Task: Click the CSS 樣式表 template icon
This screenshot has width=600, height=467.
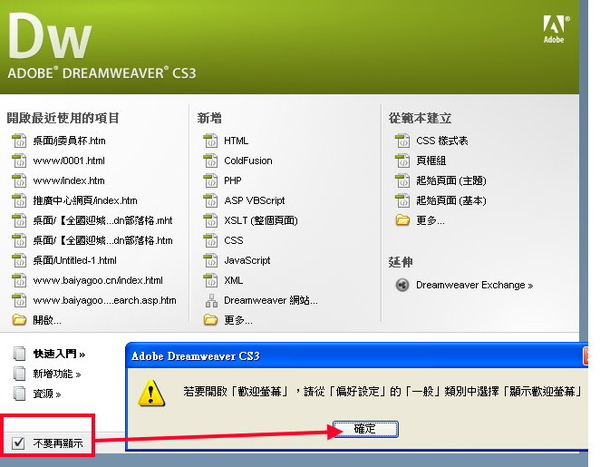Action: pyautogui.click(x=402, y=141)
